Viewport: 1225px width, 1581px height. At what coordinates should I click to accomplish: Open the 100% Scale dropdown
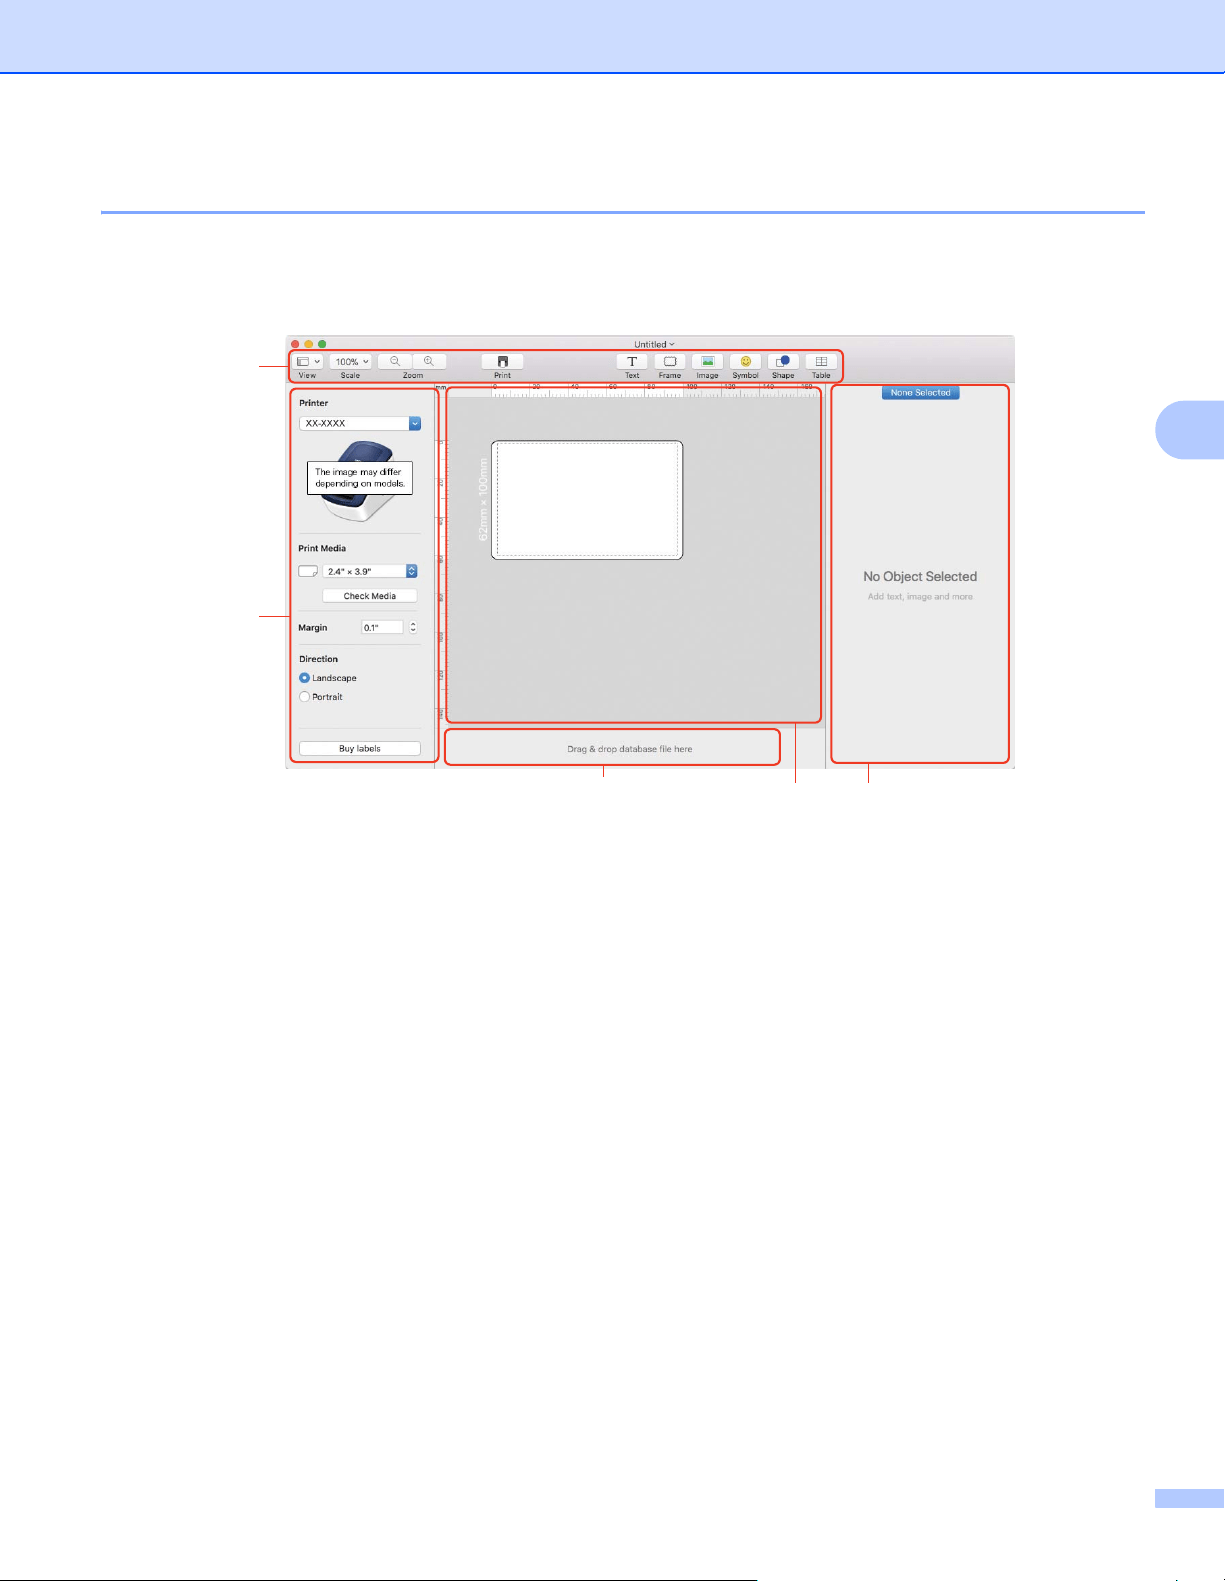click(351, 362)
